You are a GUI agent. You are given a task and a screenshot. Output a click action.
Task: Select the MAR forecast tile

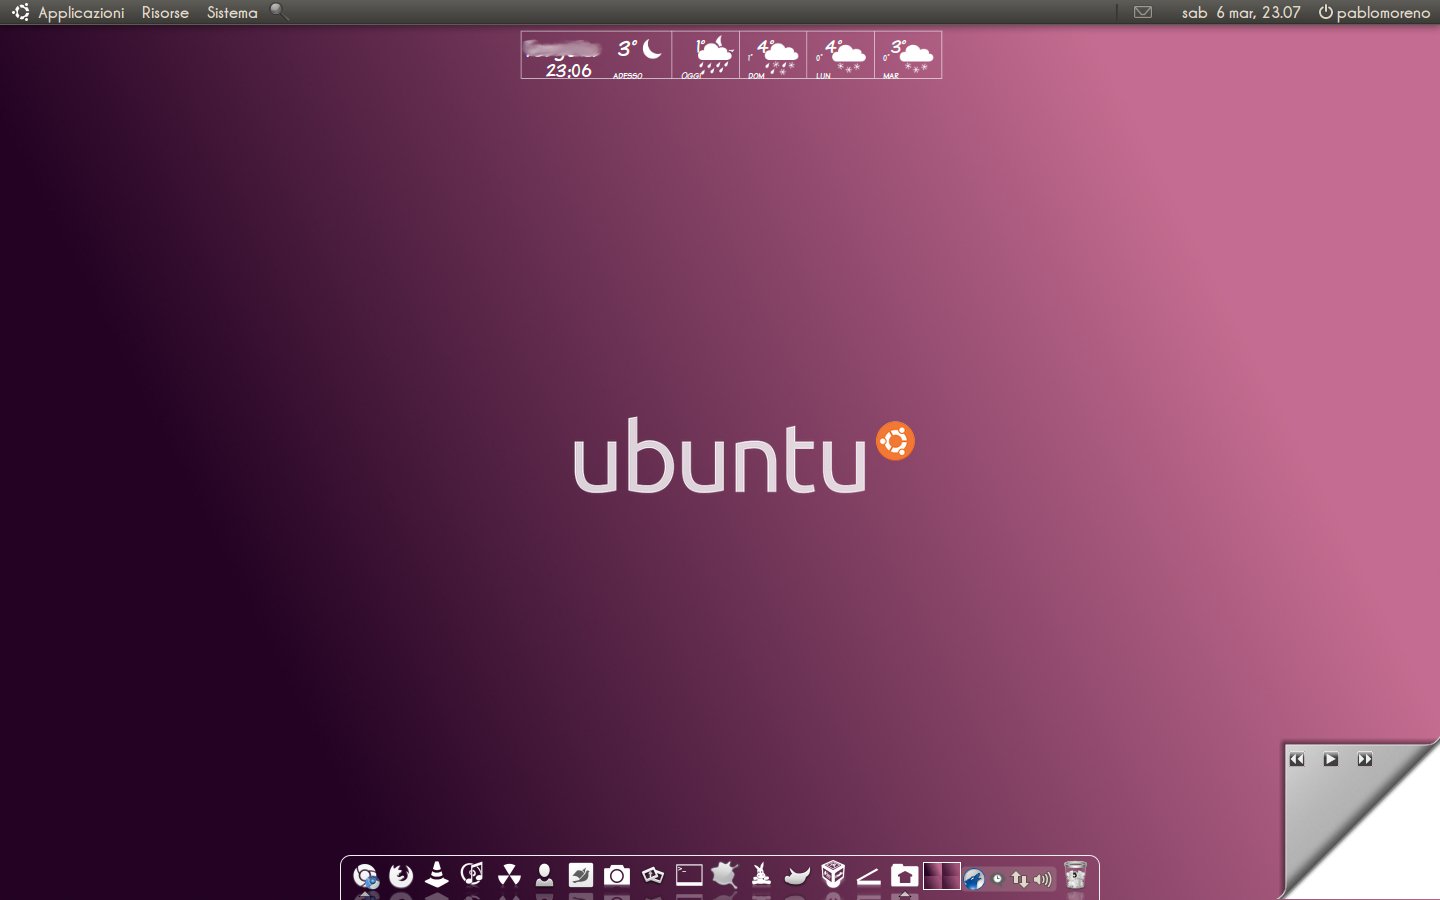(x=908, y=56)
